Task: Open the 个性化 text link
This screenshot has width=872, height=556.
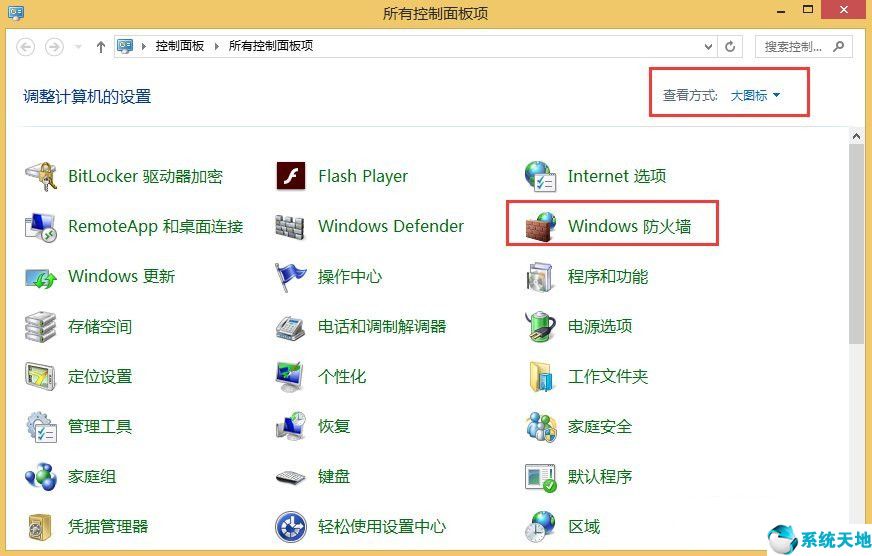Action: tap(342, 376)
